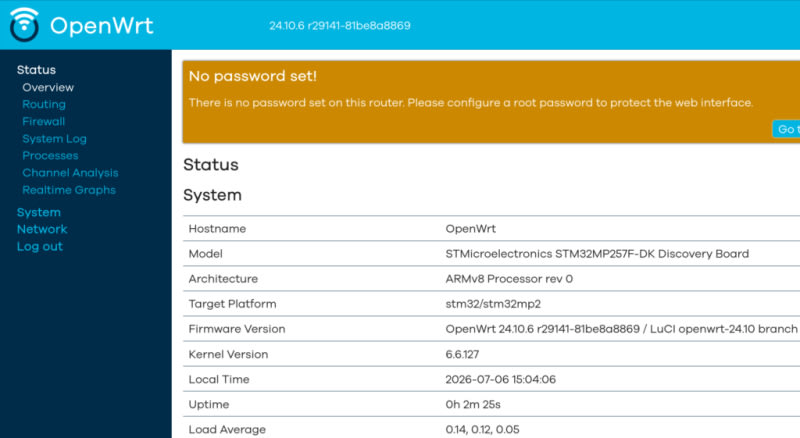The image size is (800, 438).
Task: Click the OpenWrt brand title
Action: pos(102,26)
